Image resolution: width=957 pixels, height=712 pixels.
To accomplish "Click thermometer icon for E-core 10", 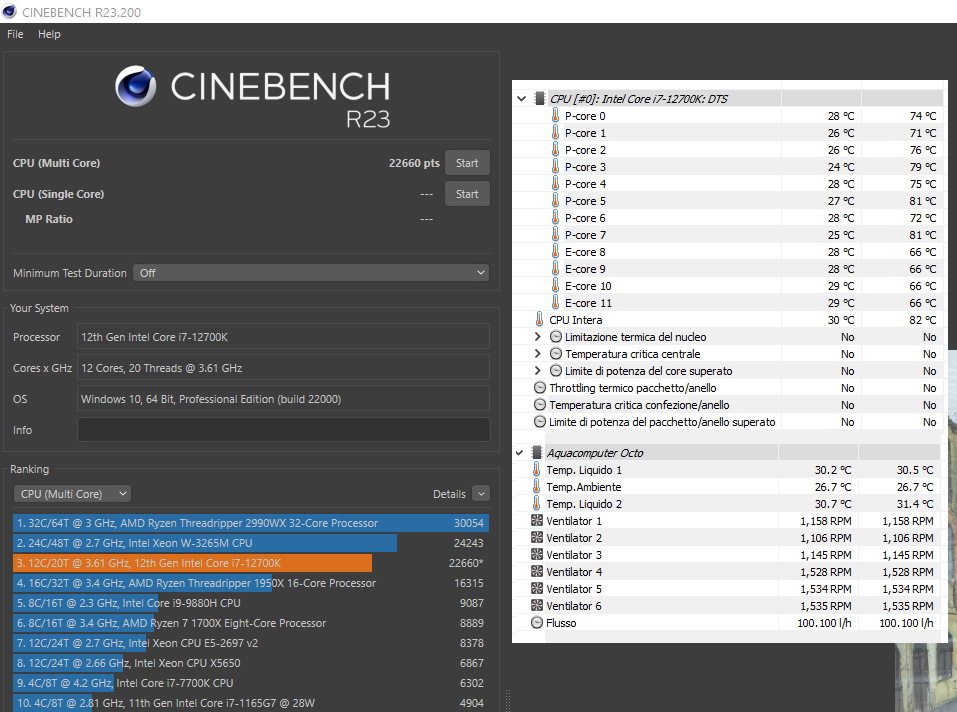I will pos(555,286).
